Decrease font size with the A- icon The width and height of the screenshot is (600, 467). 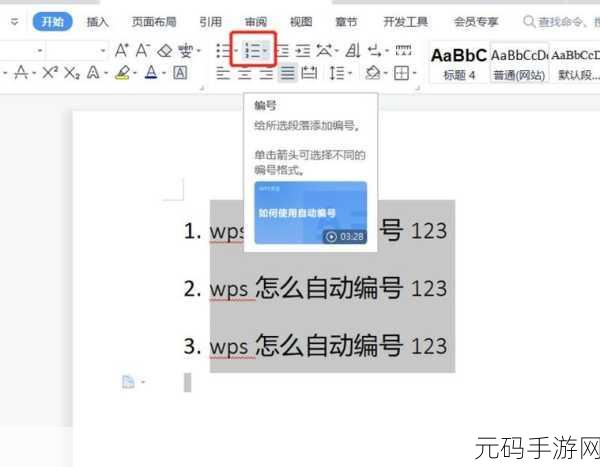(x=143, y=50)
